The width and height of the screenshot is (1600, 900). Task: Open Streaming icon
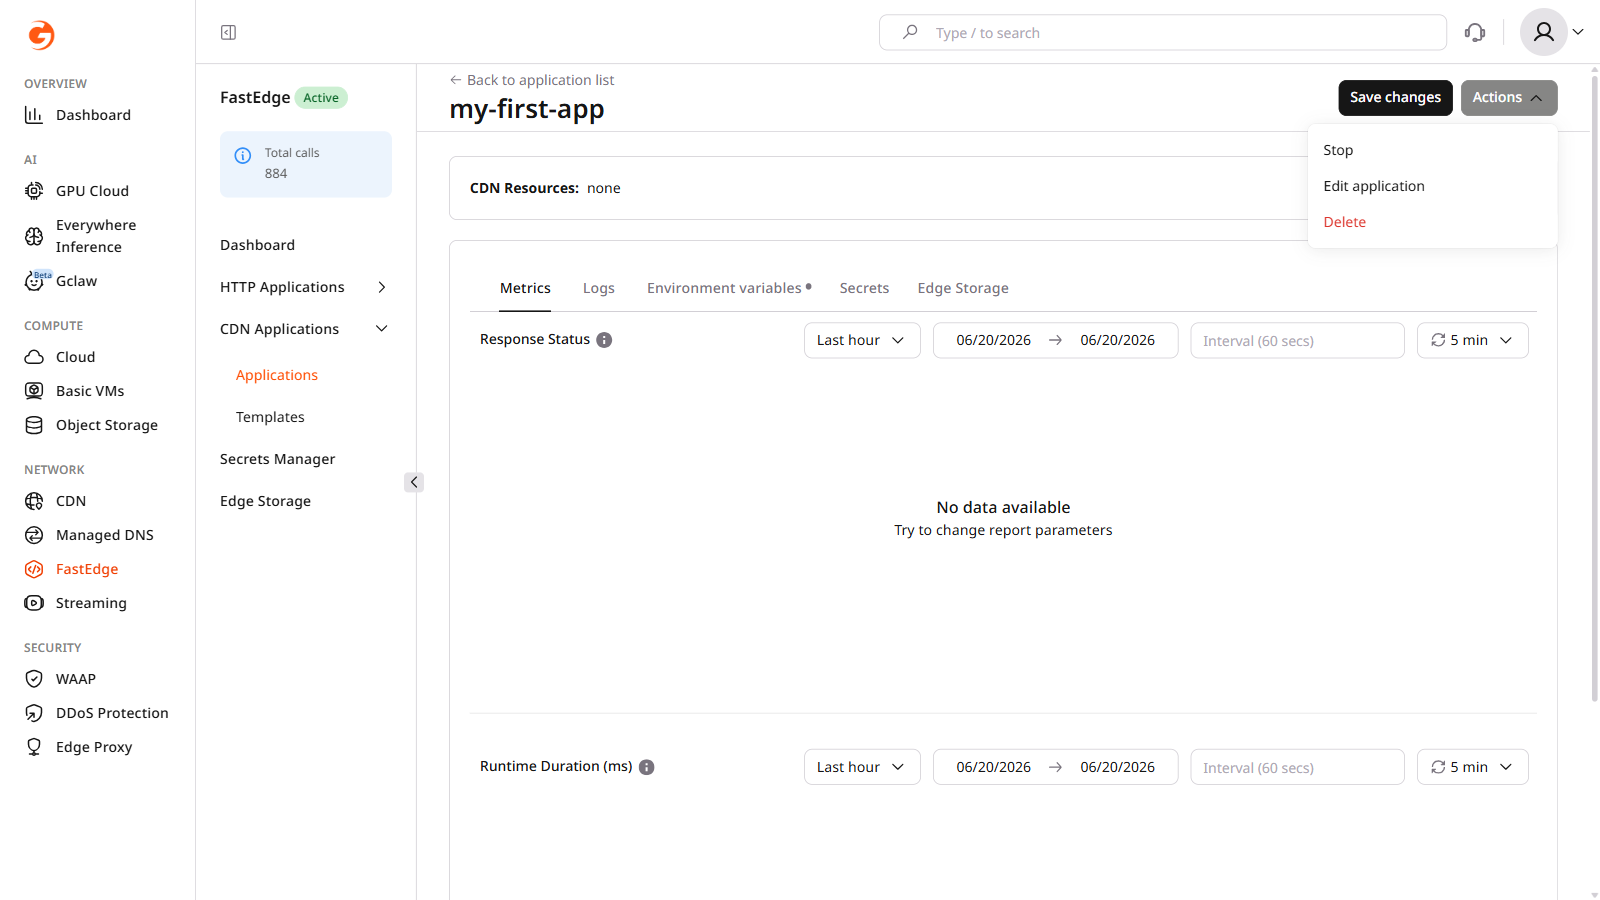coord(34,603)
